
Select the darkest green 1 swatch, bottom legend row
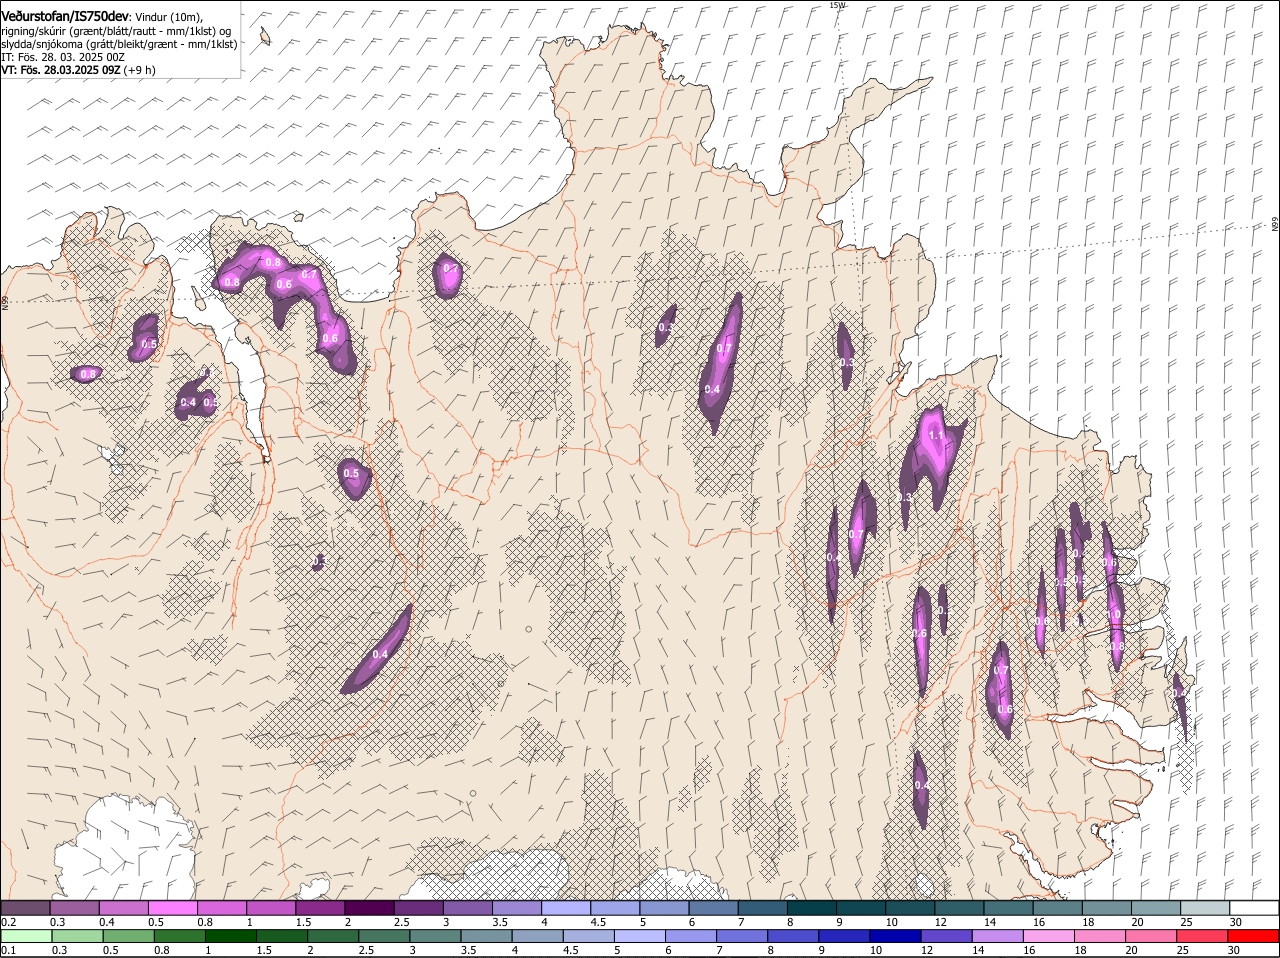pos(230,936)
